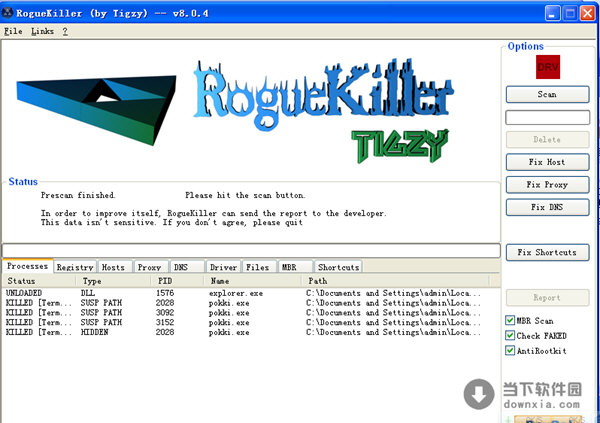
Task: Click PID 1576 cell
Action: click(x=165, y=293)
